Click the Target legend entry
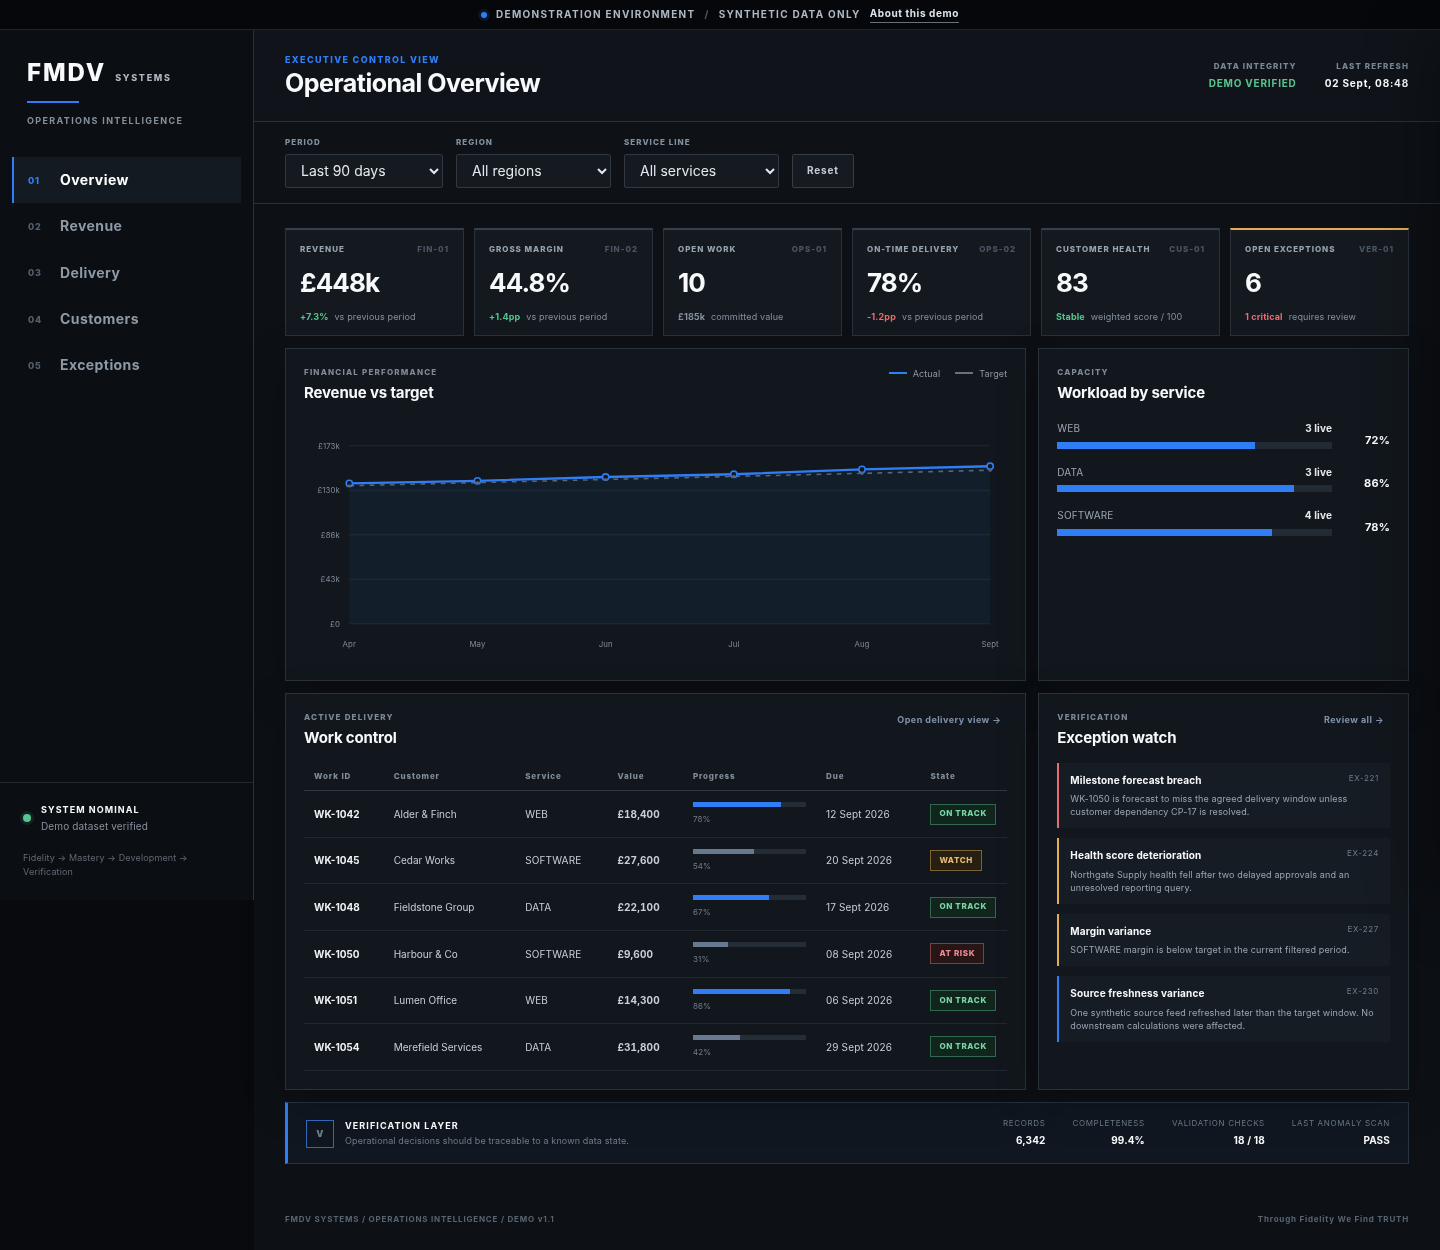 981,374
